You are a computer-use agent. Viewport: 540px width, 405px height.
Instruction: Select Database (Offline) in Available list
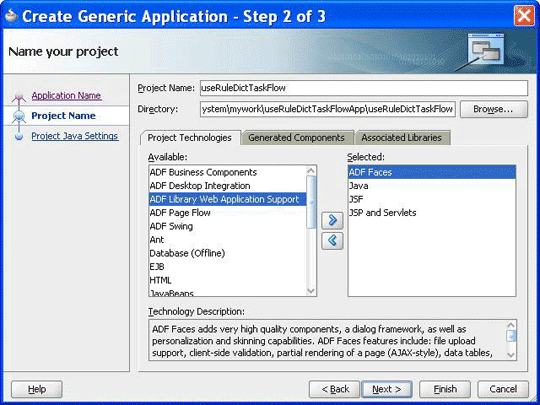pyautogui.click(x=227, y=253)
